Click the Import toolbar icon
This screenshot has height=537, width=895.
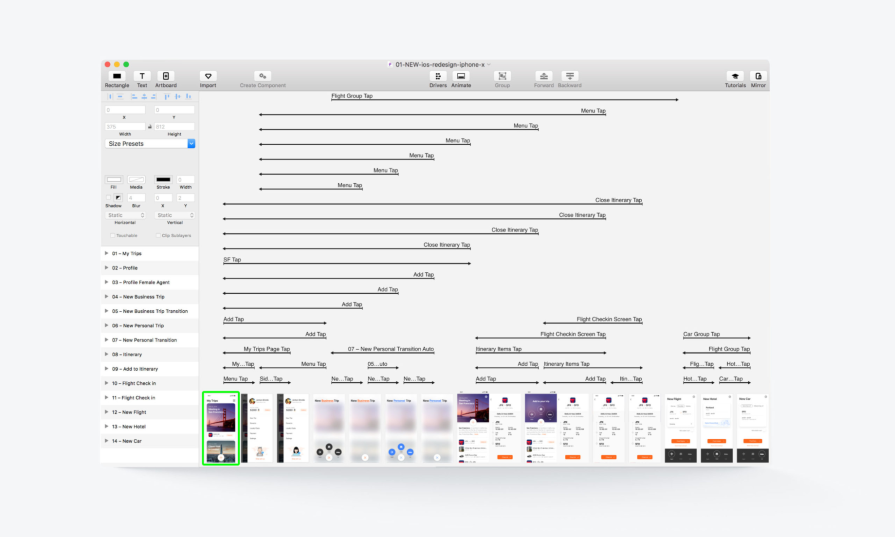point(208,76)
